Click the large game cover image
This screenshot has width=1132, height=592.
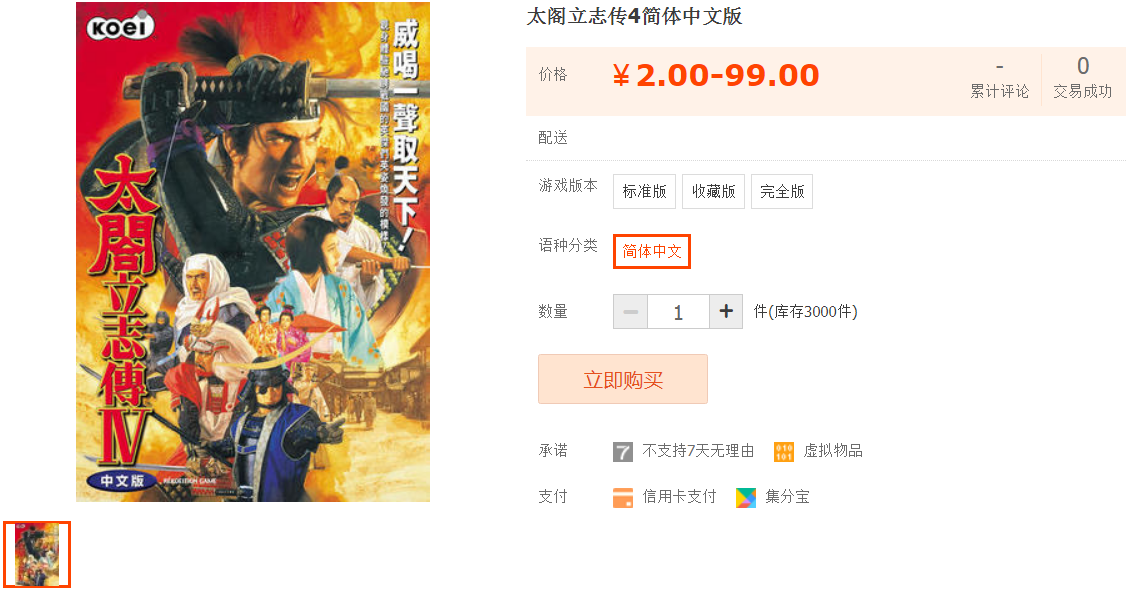coord(253,251)
